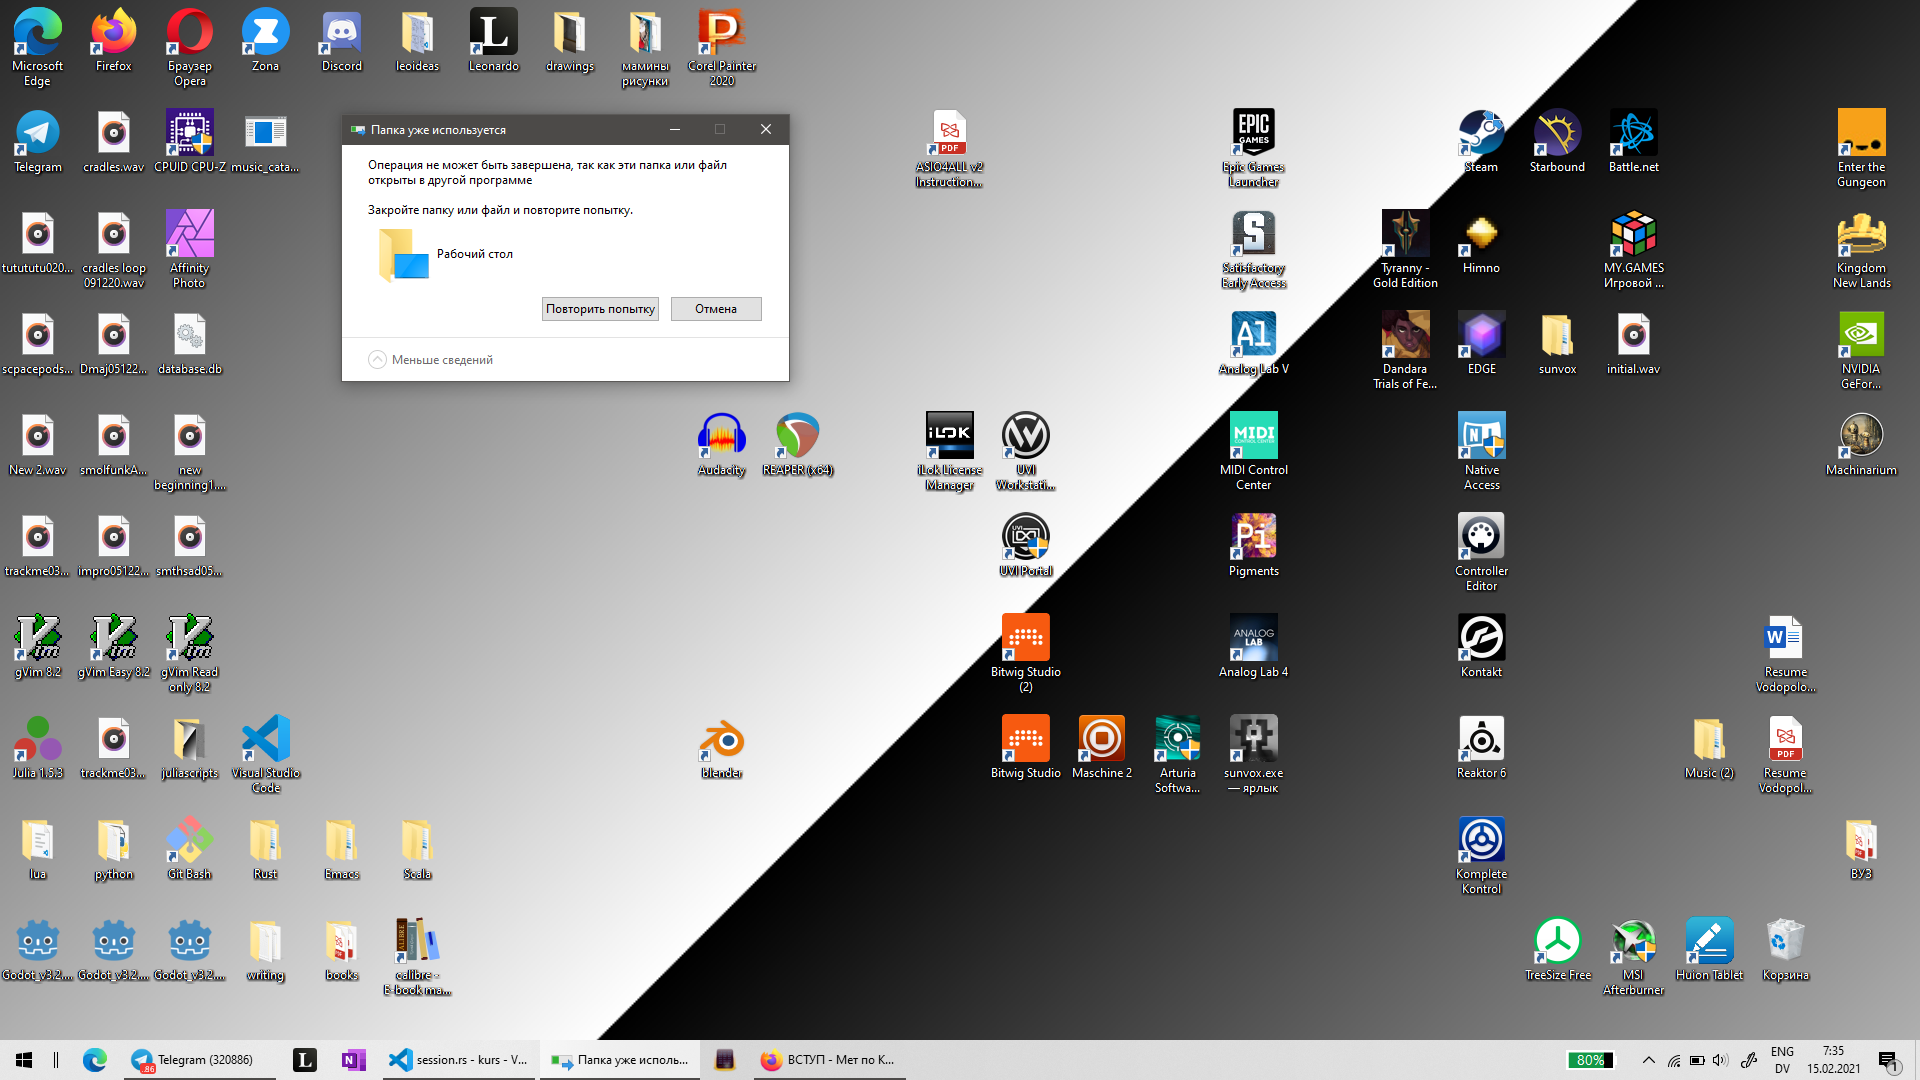Select Maschine 2 desktop icon

(1102, 747)
